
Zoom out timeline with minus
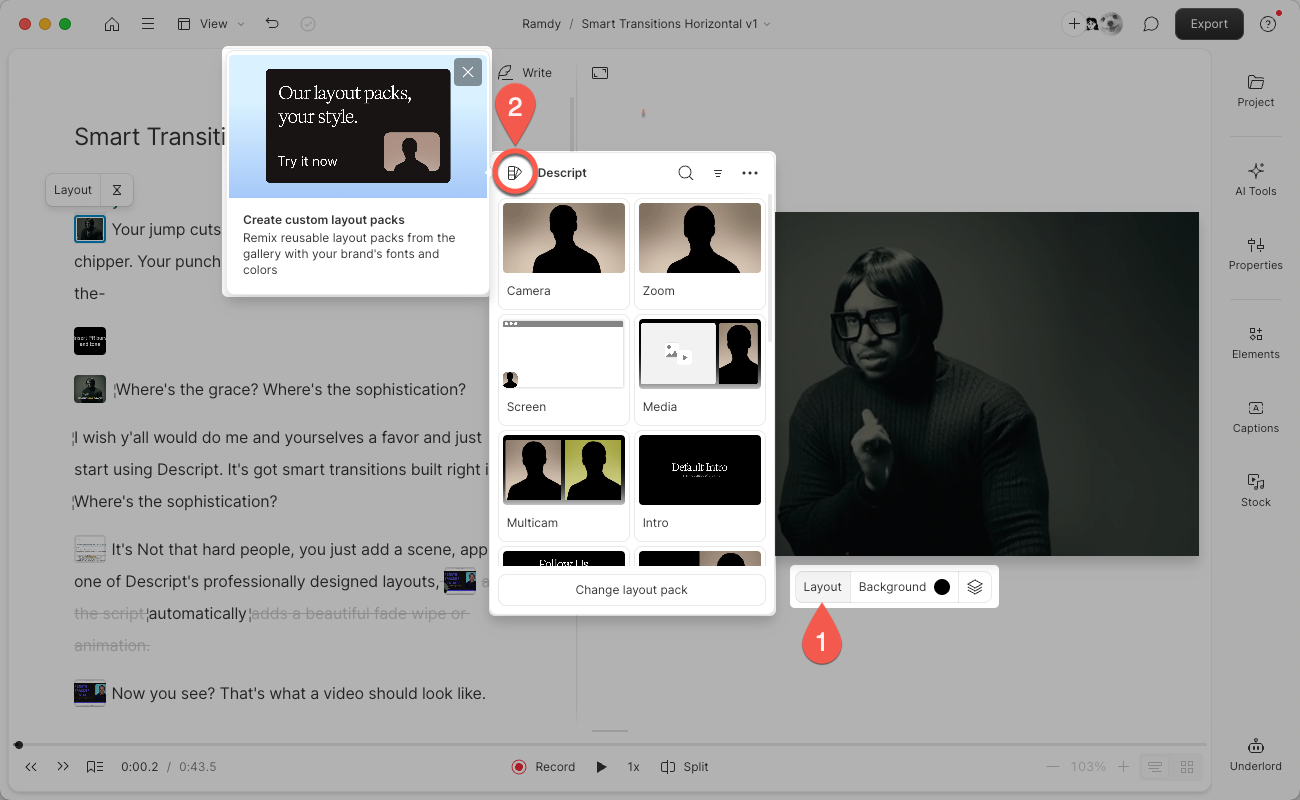1052,767
